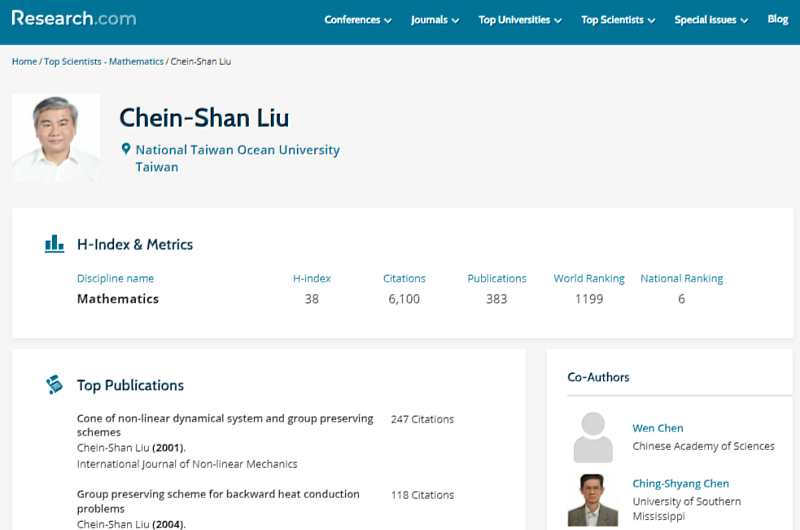Click the 247 Citations count

[x=422, y=419]
